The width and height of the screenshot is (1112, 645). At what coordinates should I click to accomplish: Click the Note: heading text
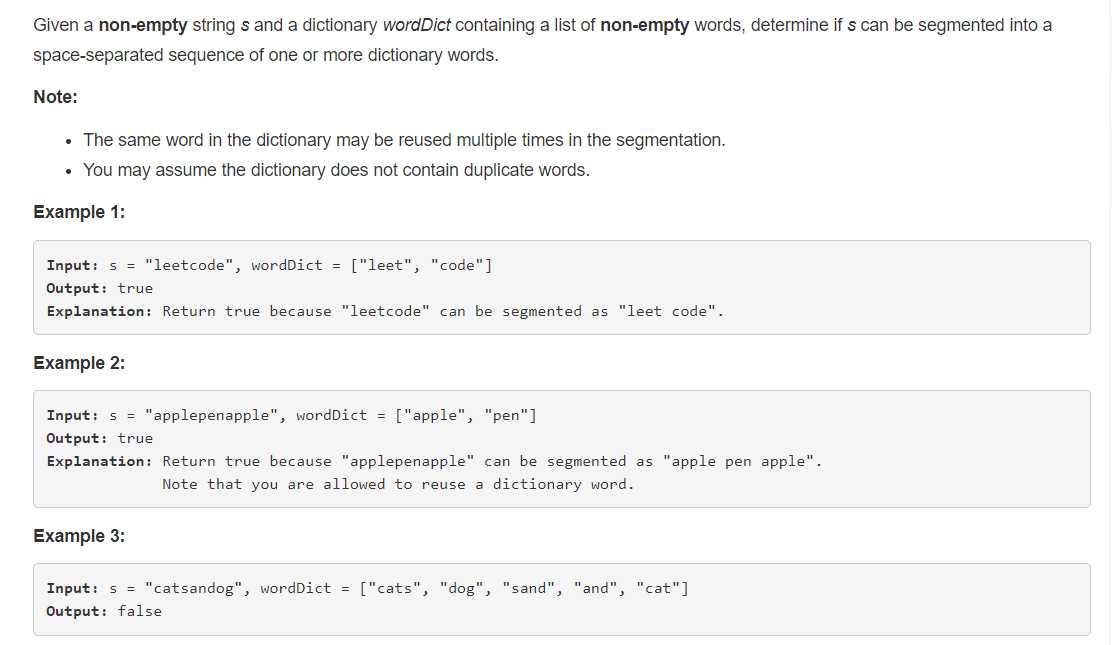(x=55, y=97)
